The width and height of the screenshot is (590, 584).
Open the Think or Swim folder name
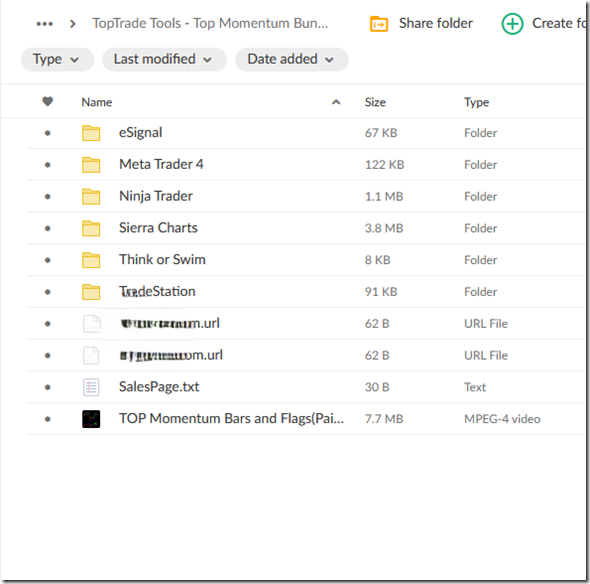[162, 260]
